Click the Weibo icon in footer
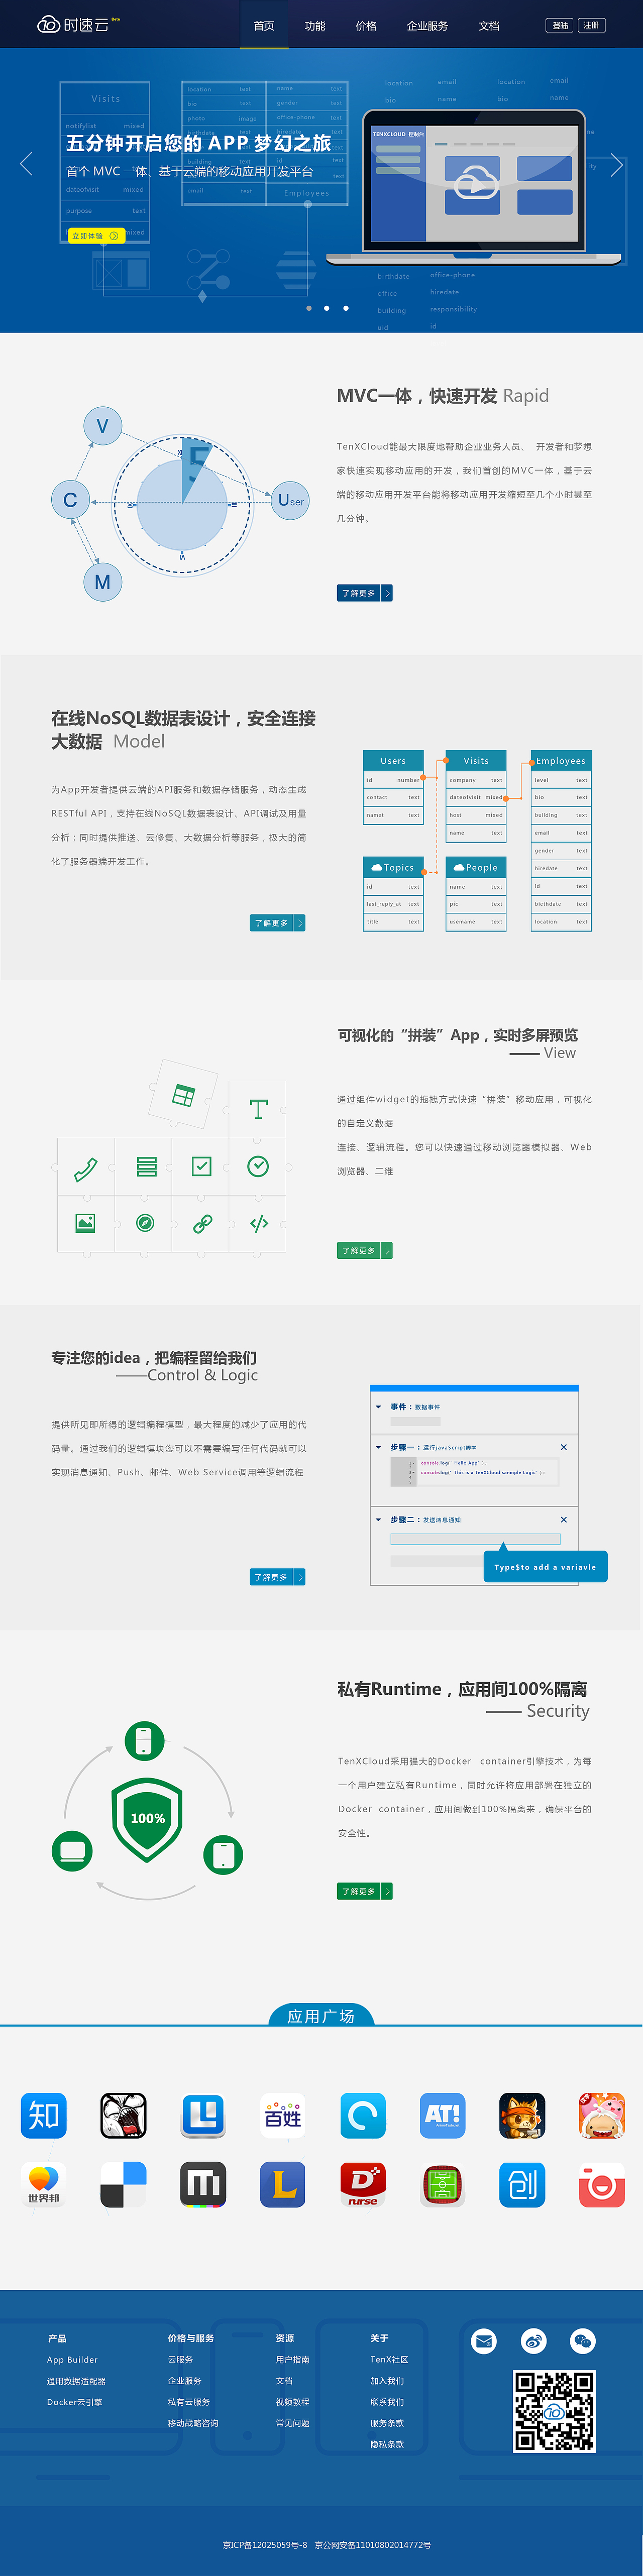 tap(534, 2341)
